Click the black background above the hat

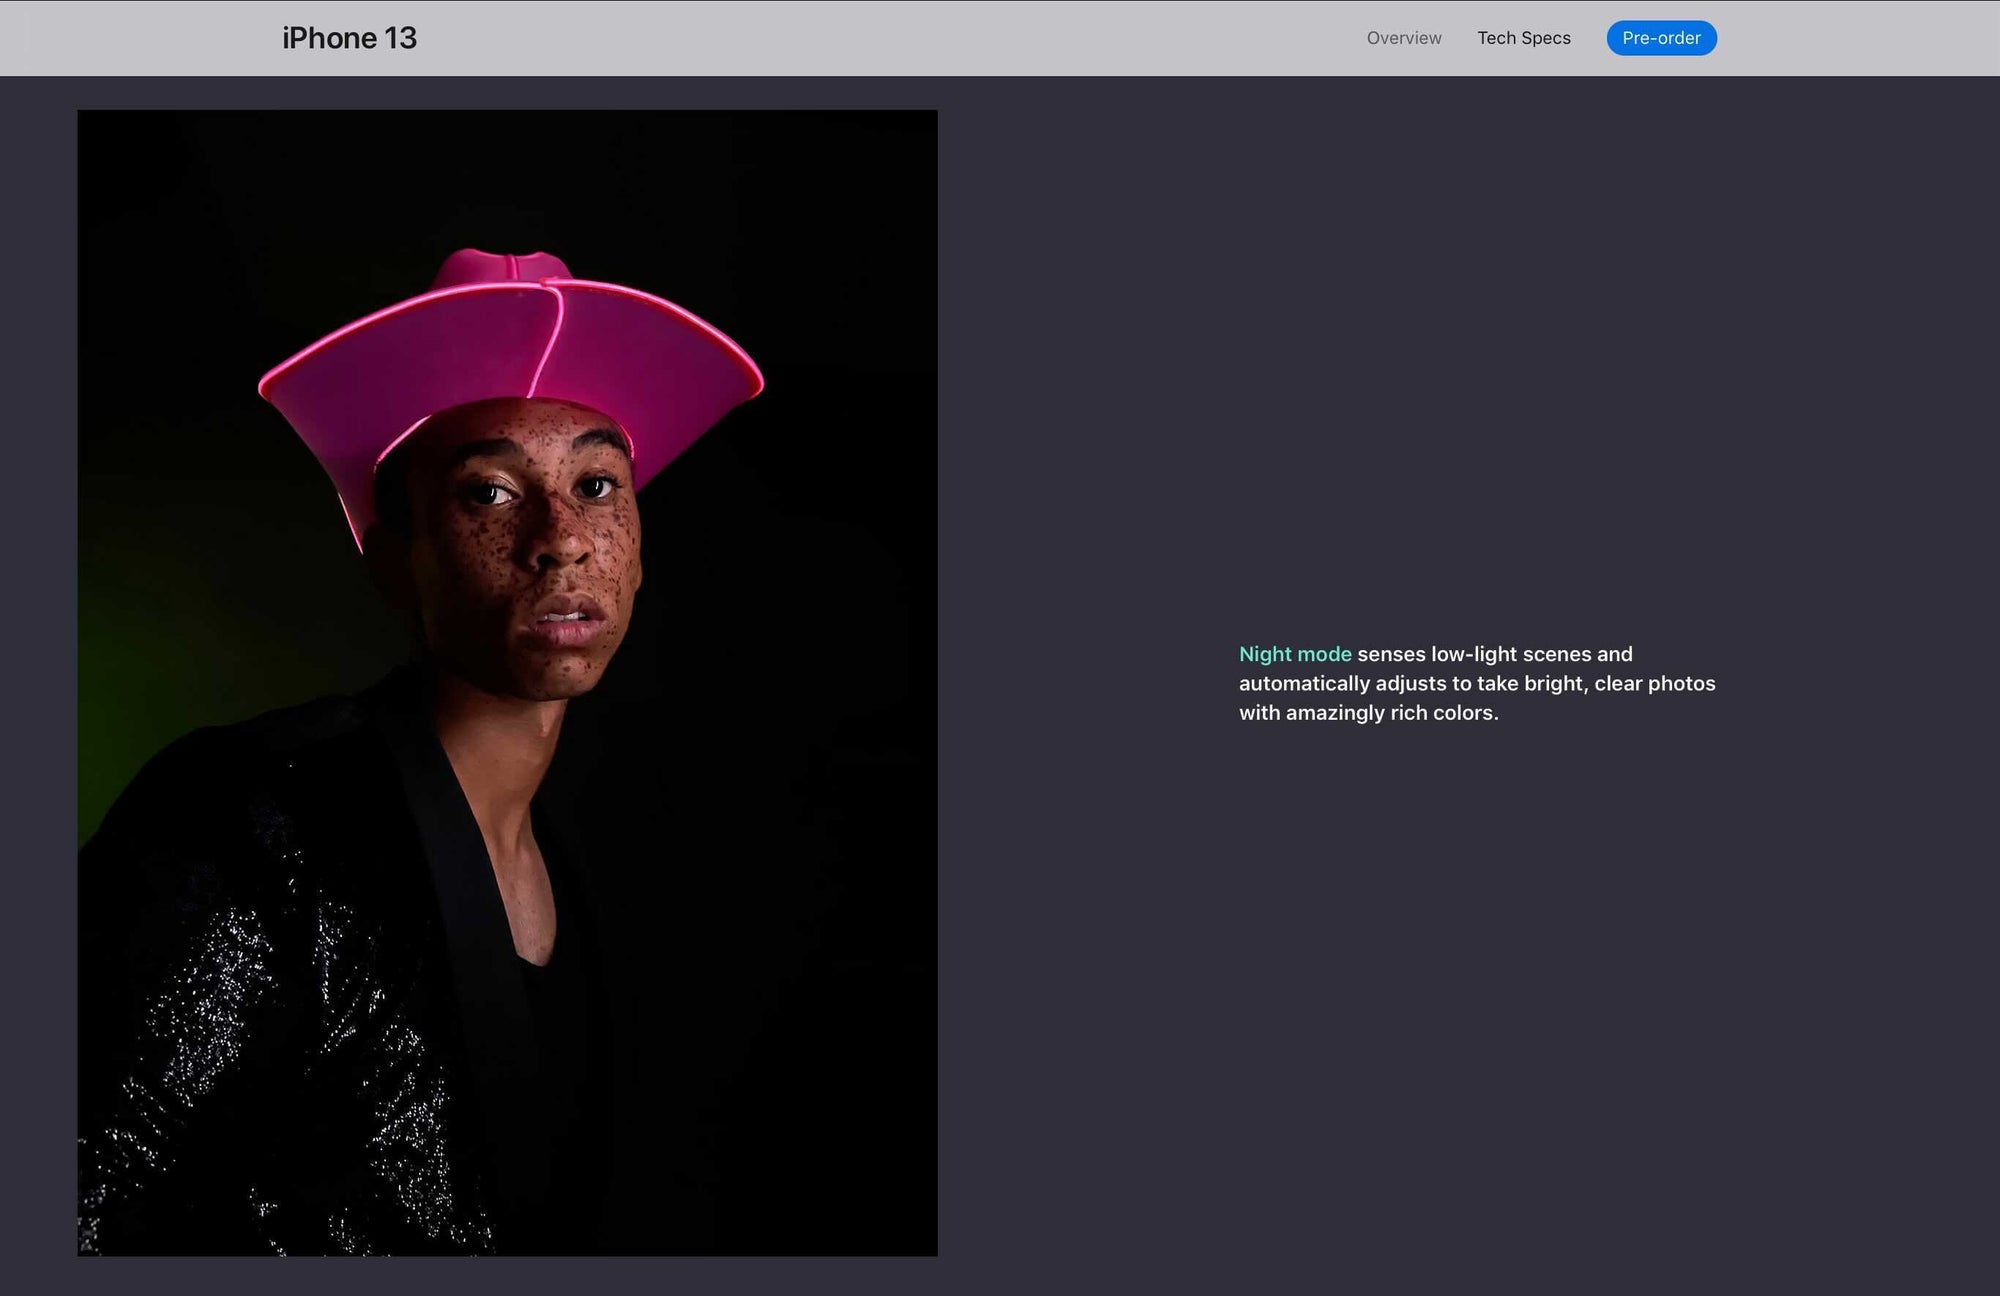coord(510,170)
